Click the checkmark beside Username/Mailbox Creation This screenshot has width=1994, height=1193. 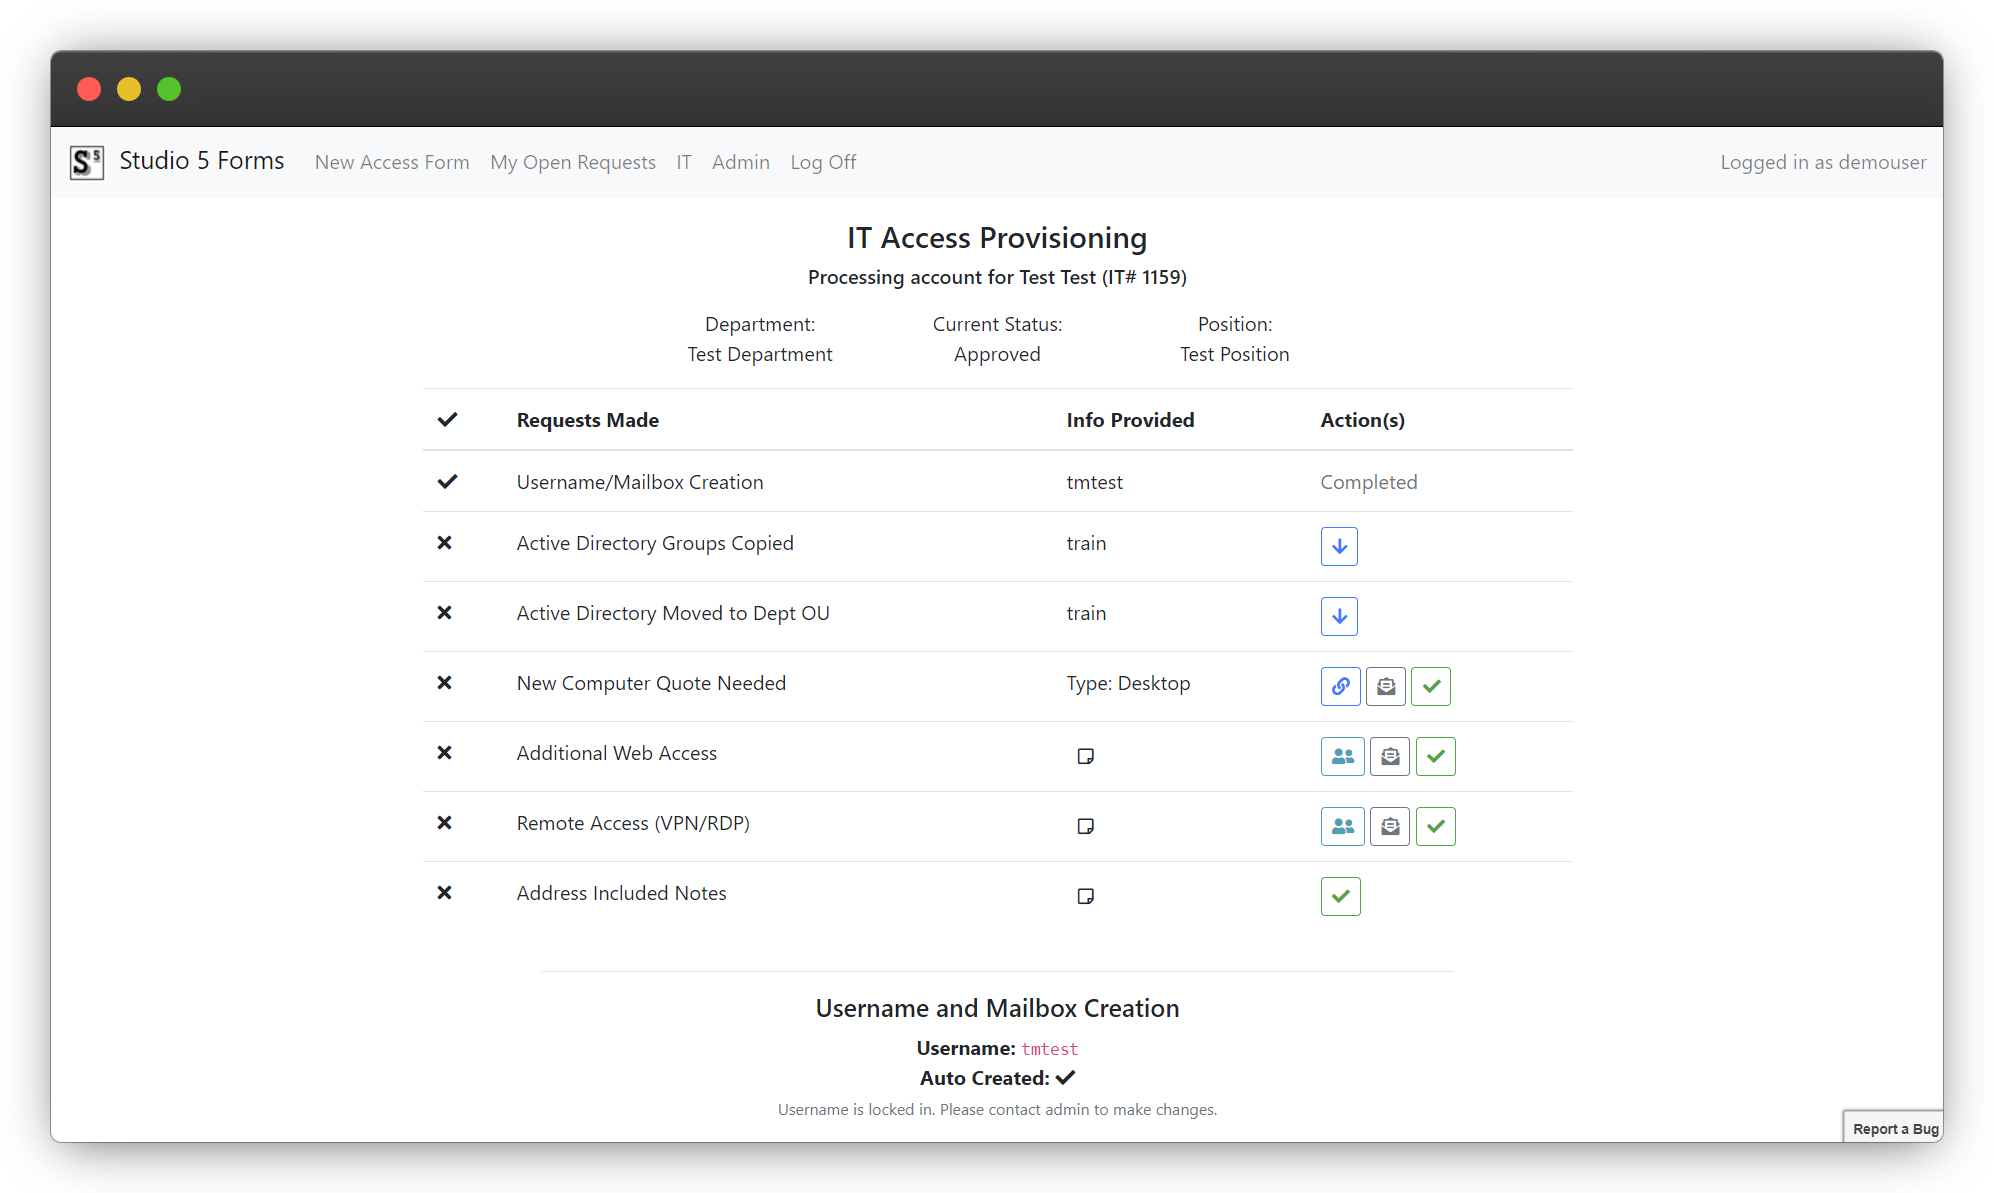(447, 482)
